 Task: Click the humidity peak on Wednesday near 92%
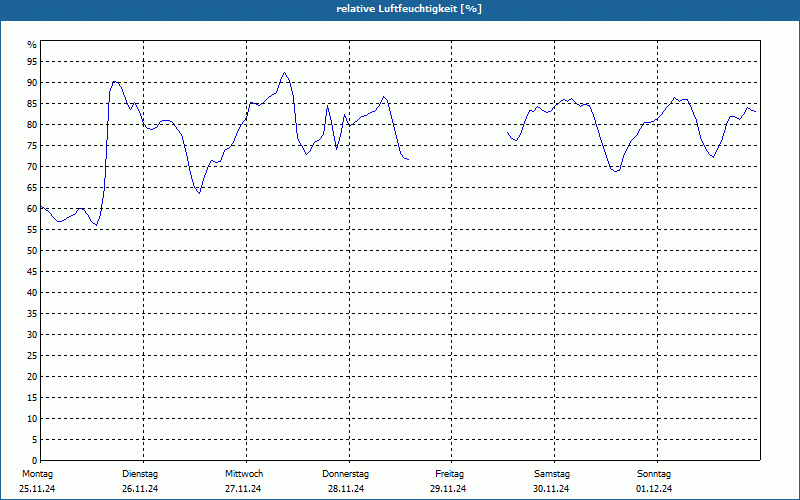click(284, 72)
